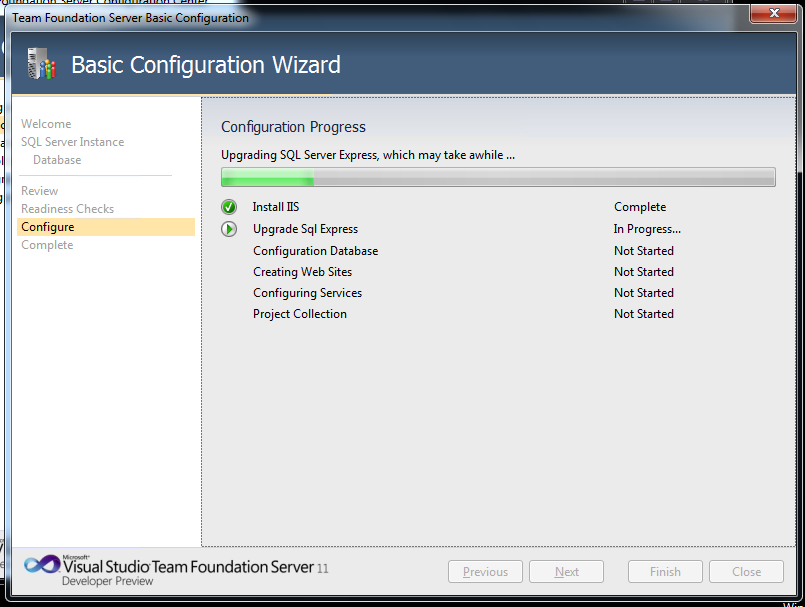Go to the Complete step in the sidebar
This screenshot has width=805, height=607.
(x=47, y=245)
